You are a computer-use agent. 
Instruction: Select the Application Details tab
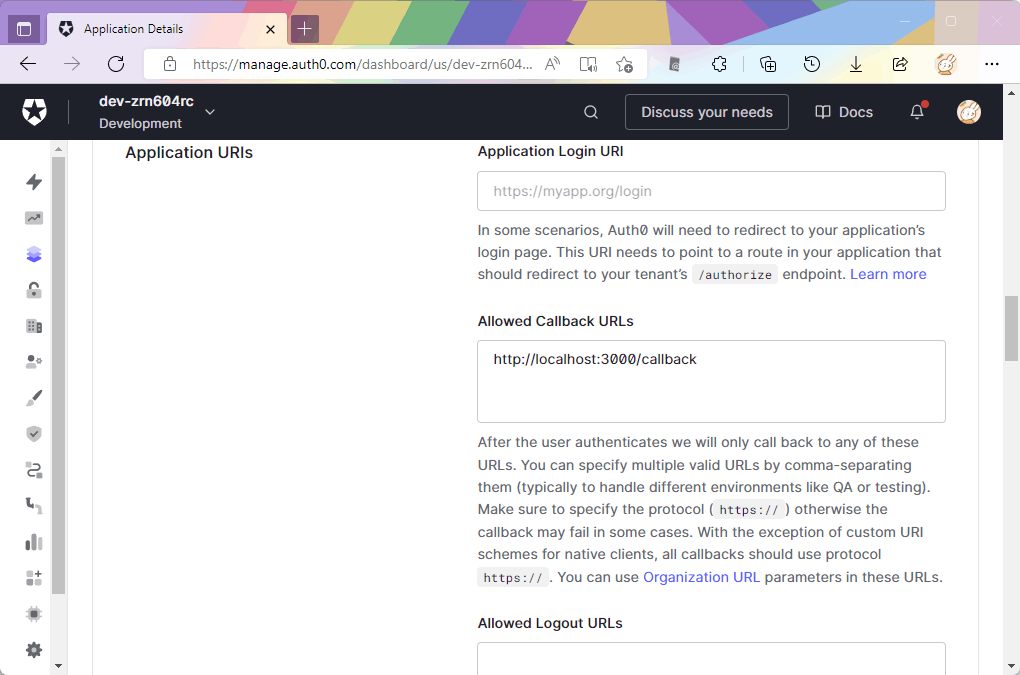pos(167,29)
